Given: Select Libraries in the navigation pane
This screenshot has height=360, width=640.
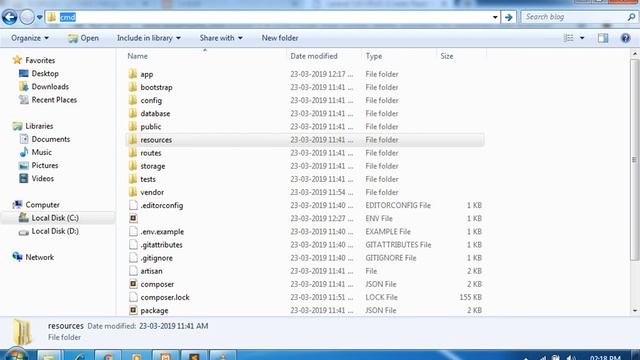Looking at the screenshot, I should coord(39,126).
